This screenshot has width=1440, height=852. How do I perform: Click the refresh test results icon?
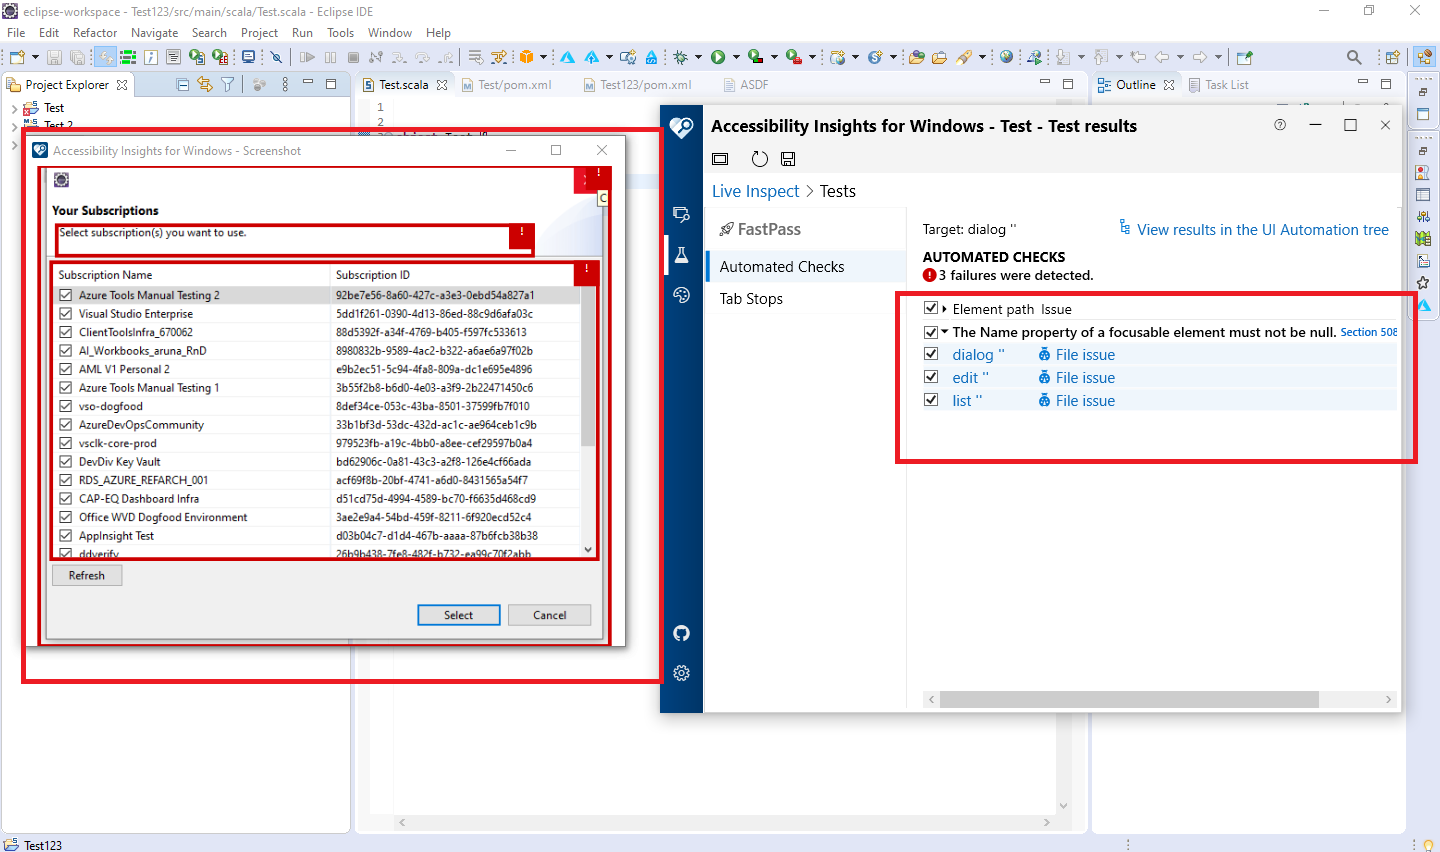pos(759,158)
